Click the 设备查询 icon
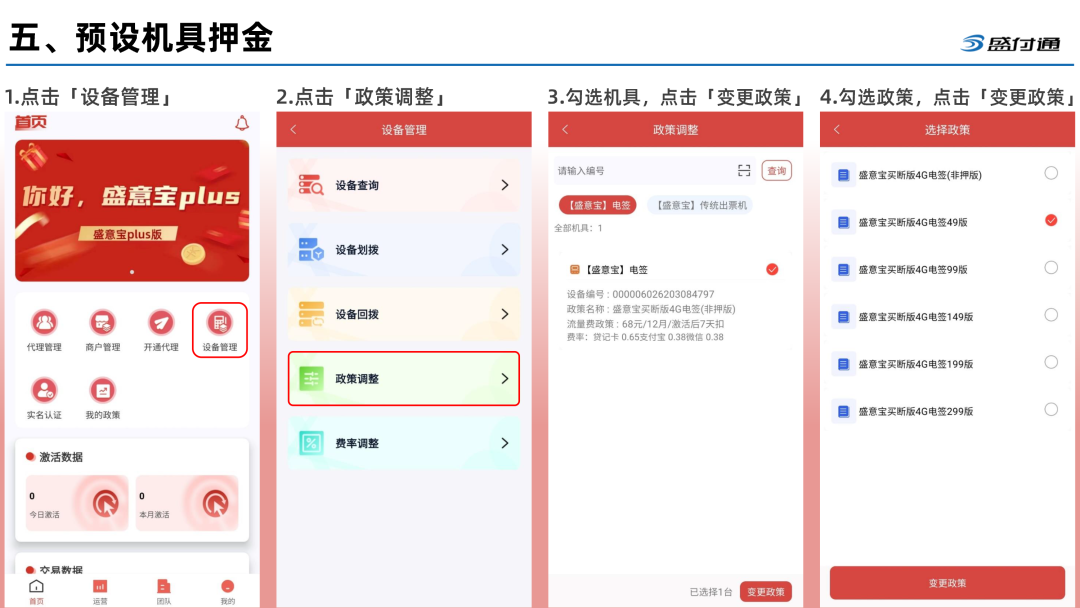Screen dimensions: 1080x608 click(311, 185)
